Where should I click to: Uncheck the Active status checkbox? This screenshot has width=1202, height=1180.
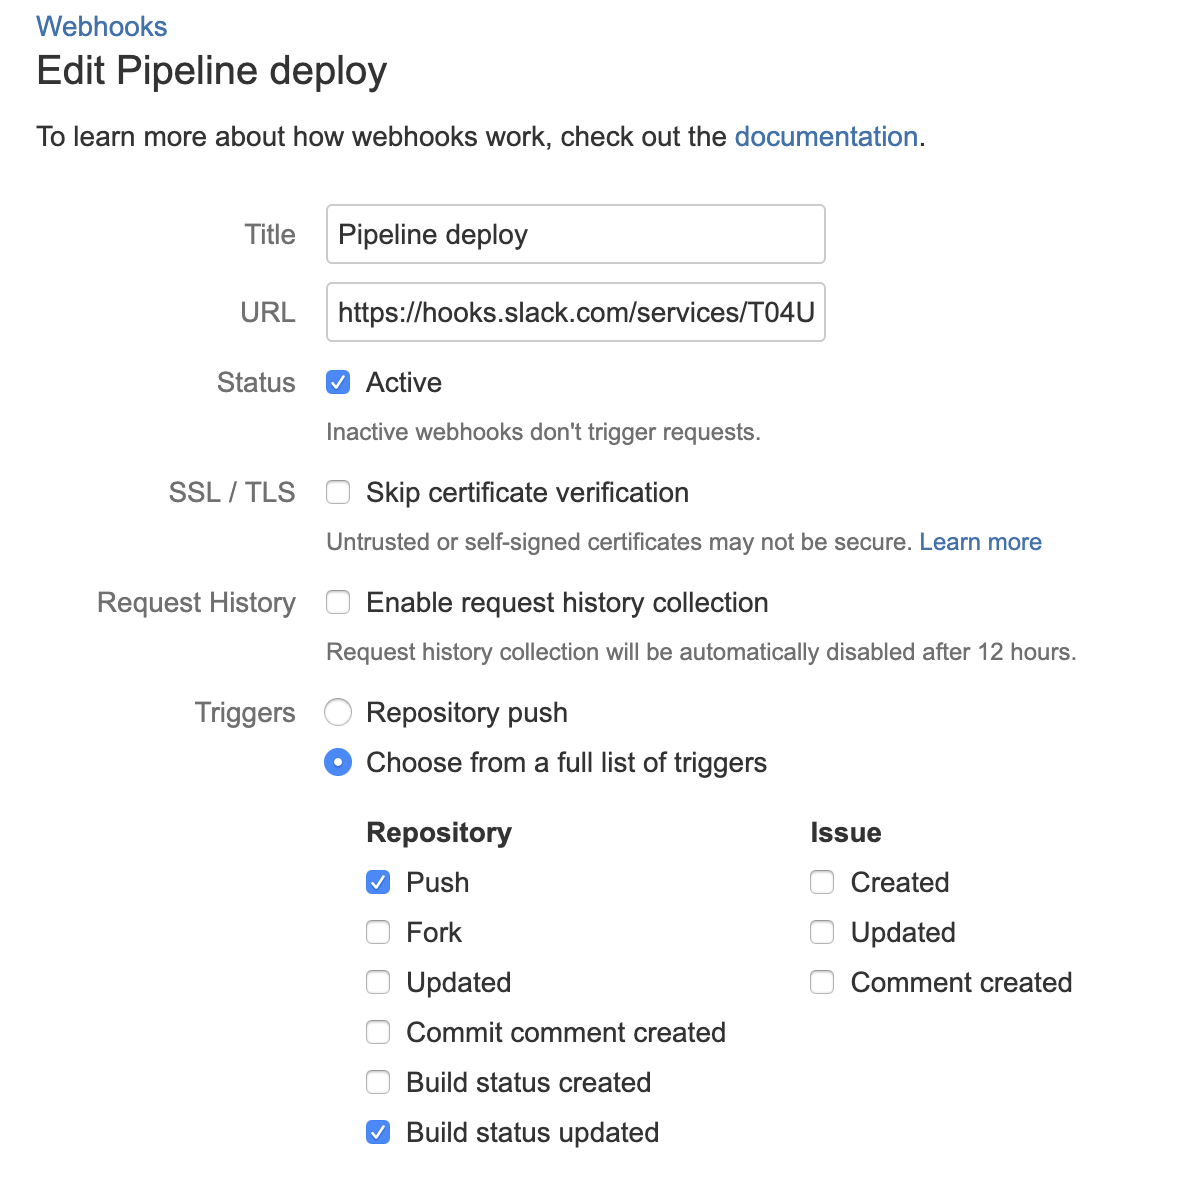click(338, 382)
